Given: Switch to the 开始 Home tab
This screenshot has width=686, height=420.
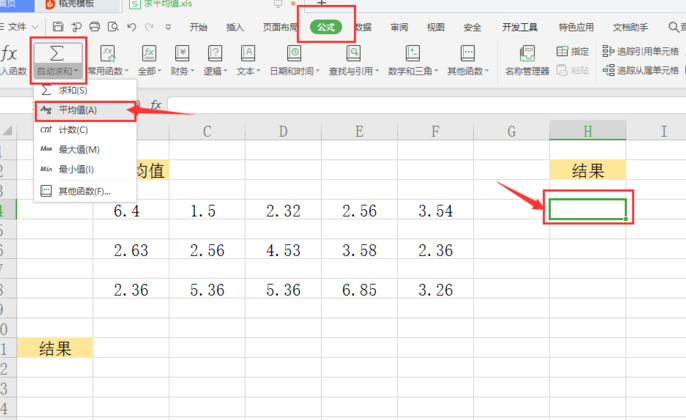Looking at the screenshot, I should coord(198,27).
